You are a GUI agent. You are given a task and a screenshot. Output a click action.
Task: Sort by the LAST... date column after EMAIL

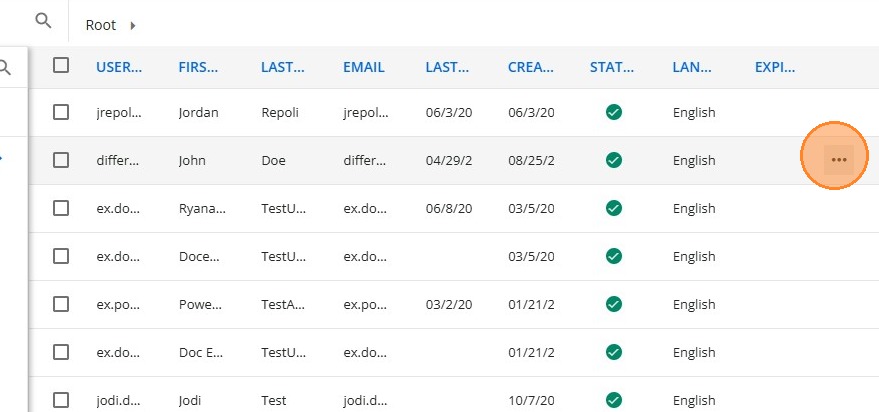point(447,67)
